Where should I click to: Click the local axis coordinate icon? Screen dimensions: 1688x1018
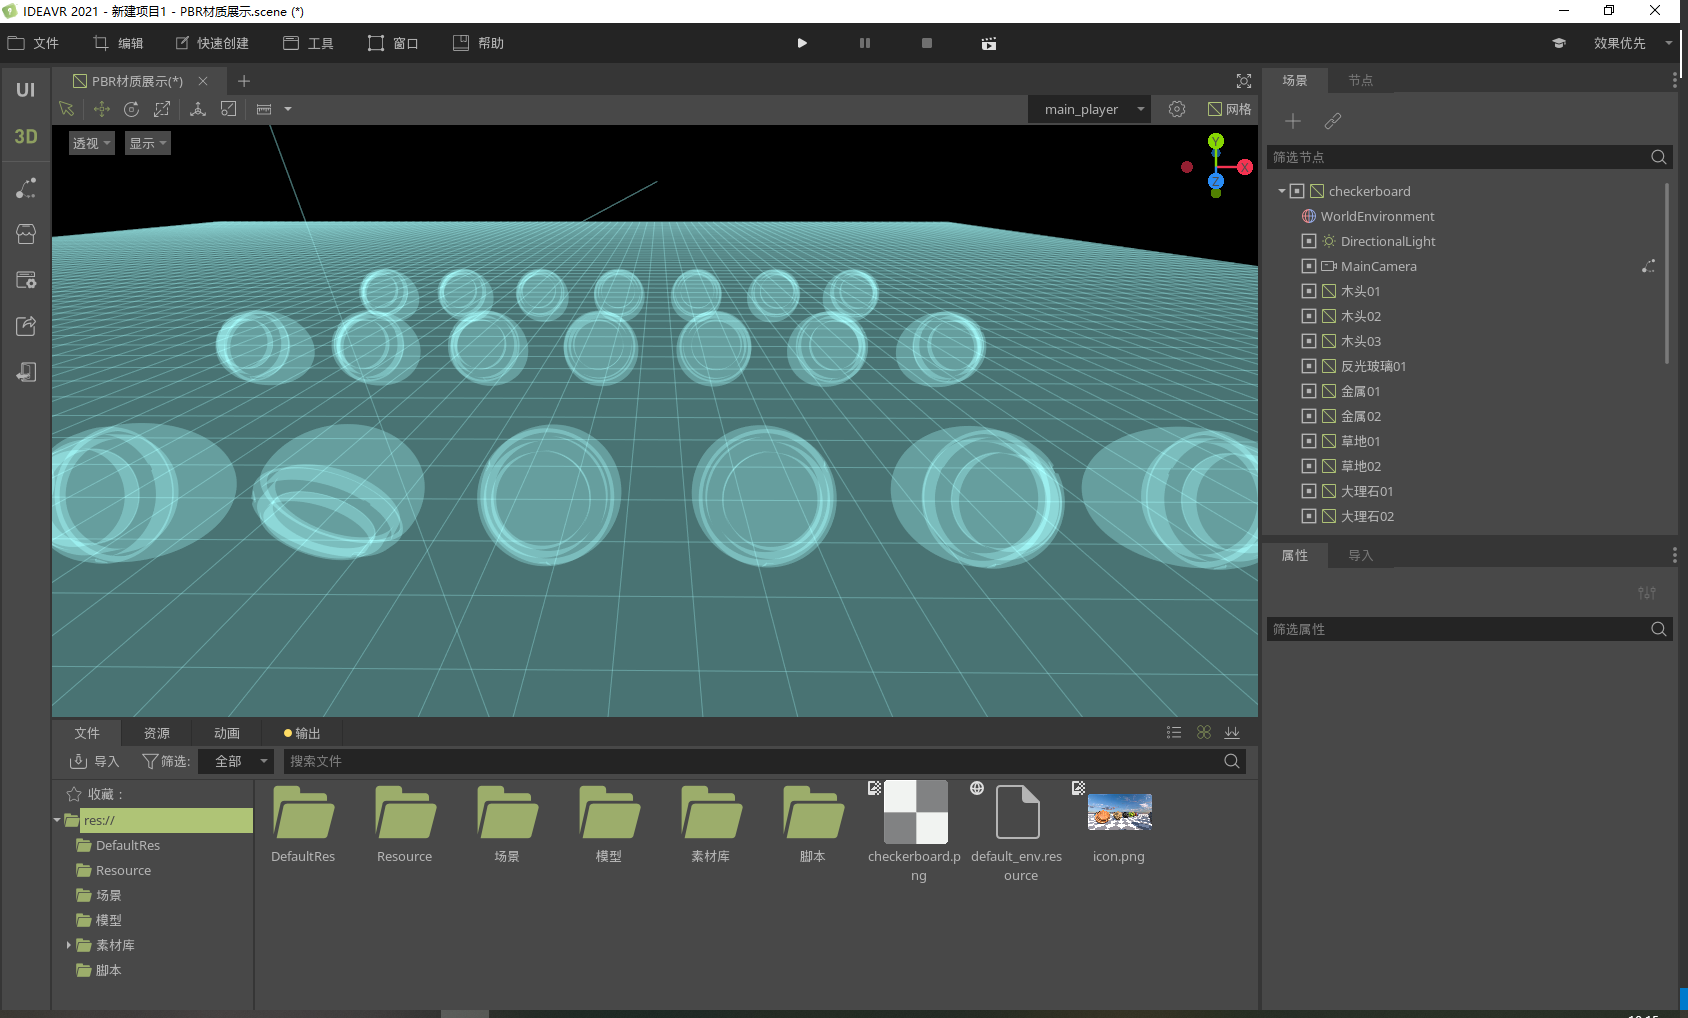point(198,109)
